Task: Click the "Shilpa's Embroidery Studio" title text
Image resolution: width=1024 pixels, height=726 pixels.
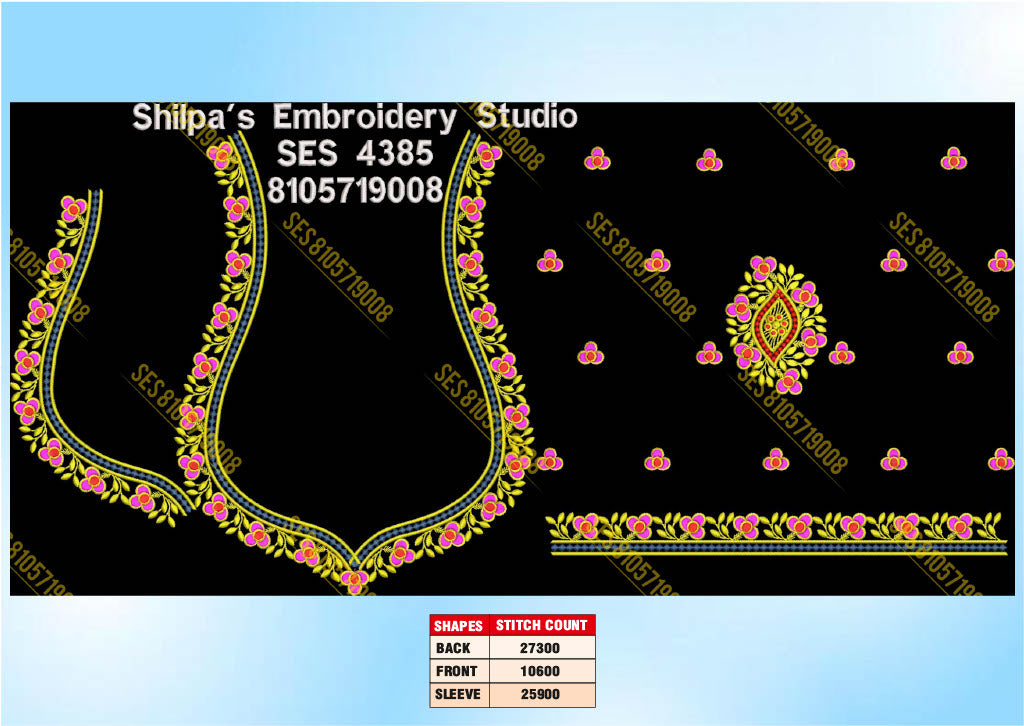Action: tap(355, 118)
